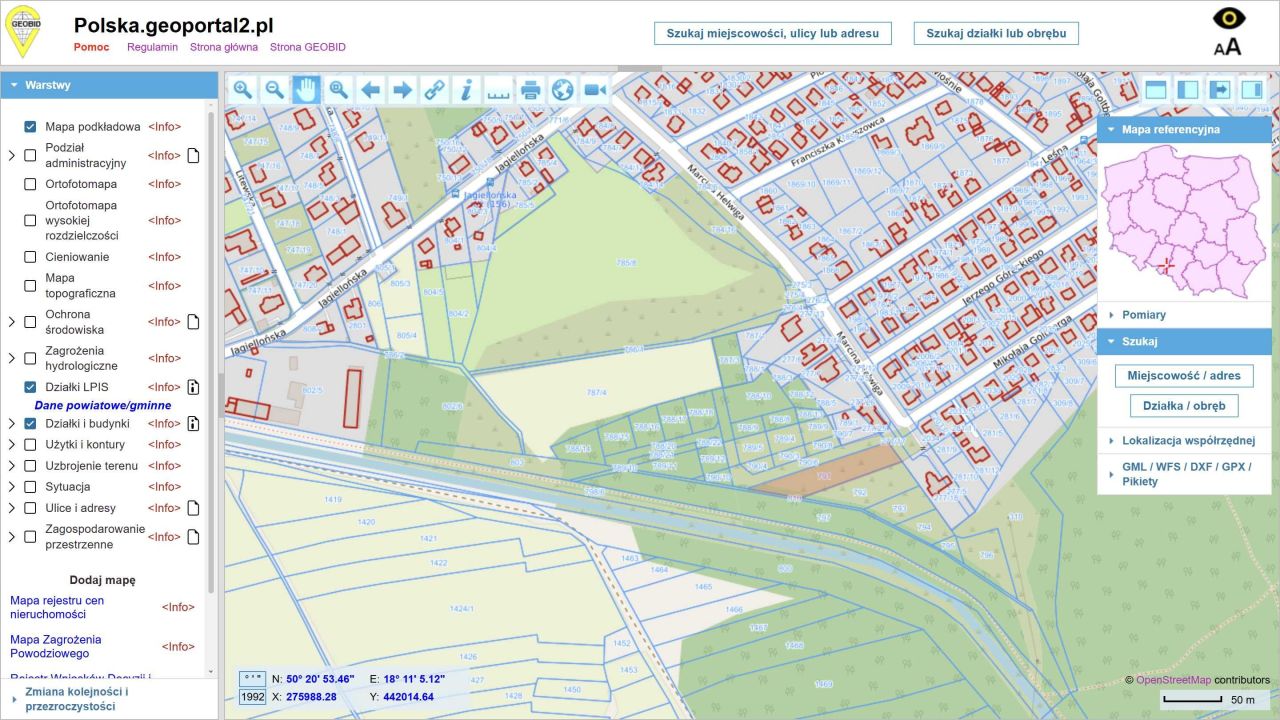Enable the Ortofotomapa layer checkbox
1280x720 pixels.
coord(30,184)
